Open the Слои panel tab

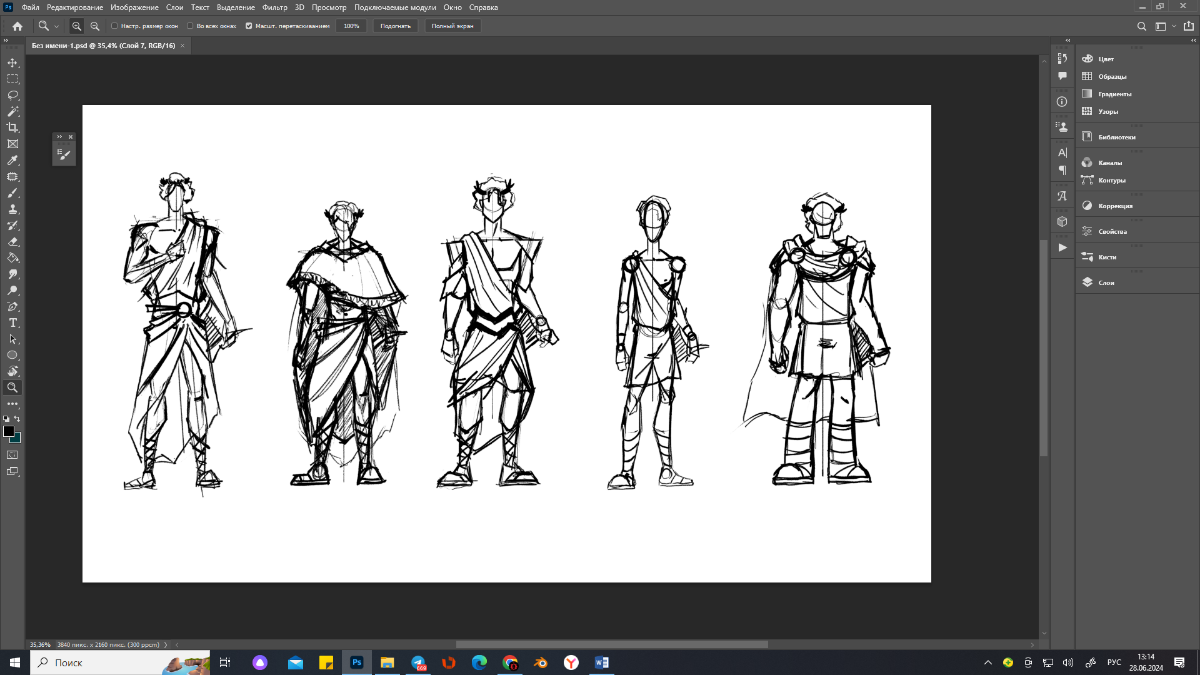pos(1106,283)
